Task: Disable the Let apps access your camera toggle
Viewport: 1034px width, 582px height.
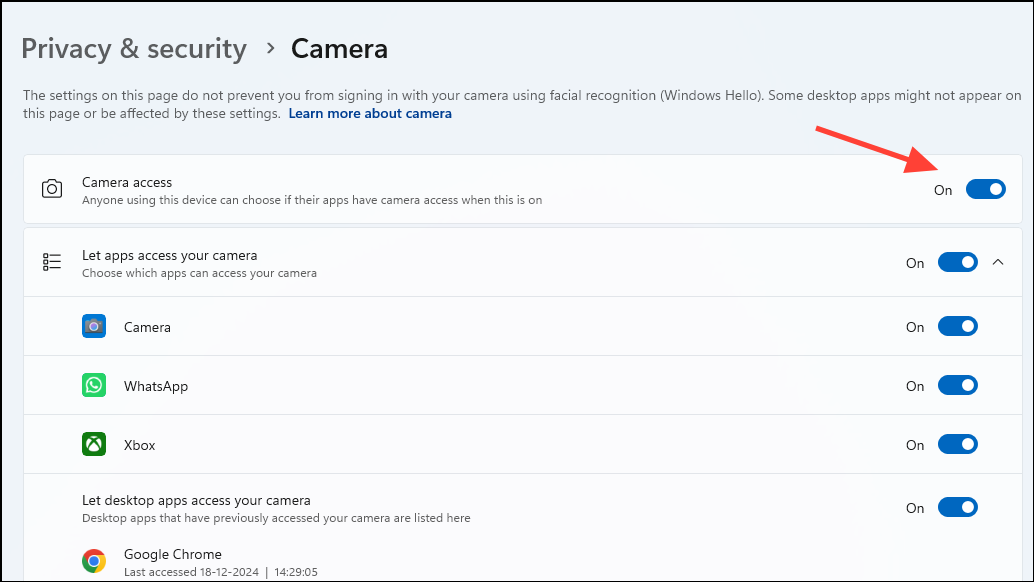Action: [x=958, y=262]
